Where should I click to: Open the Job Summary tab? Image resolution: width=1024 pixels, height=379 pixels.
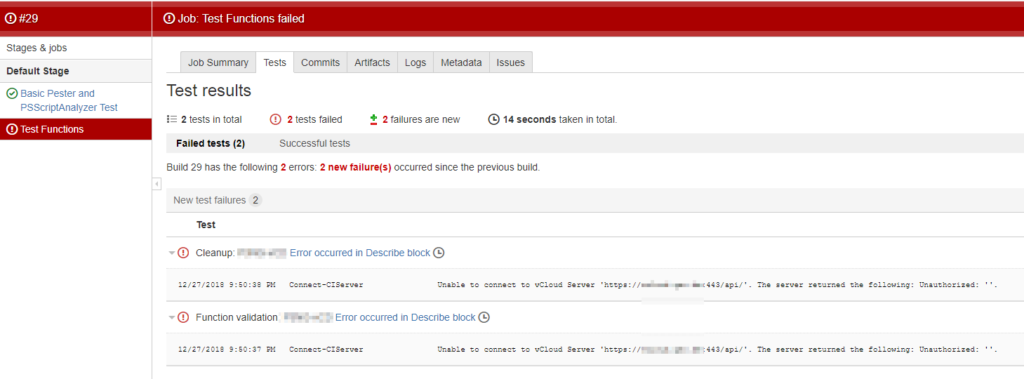point(218,63)
